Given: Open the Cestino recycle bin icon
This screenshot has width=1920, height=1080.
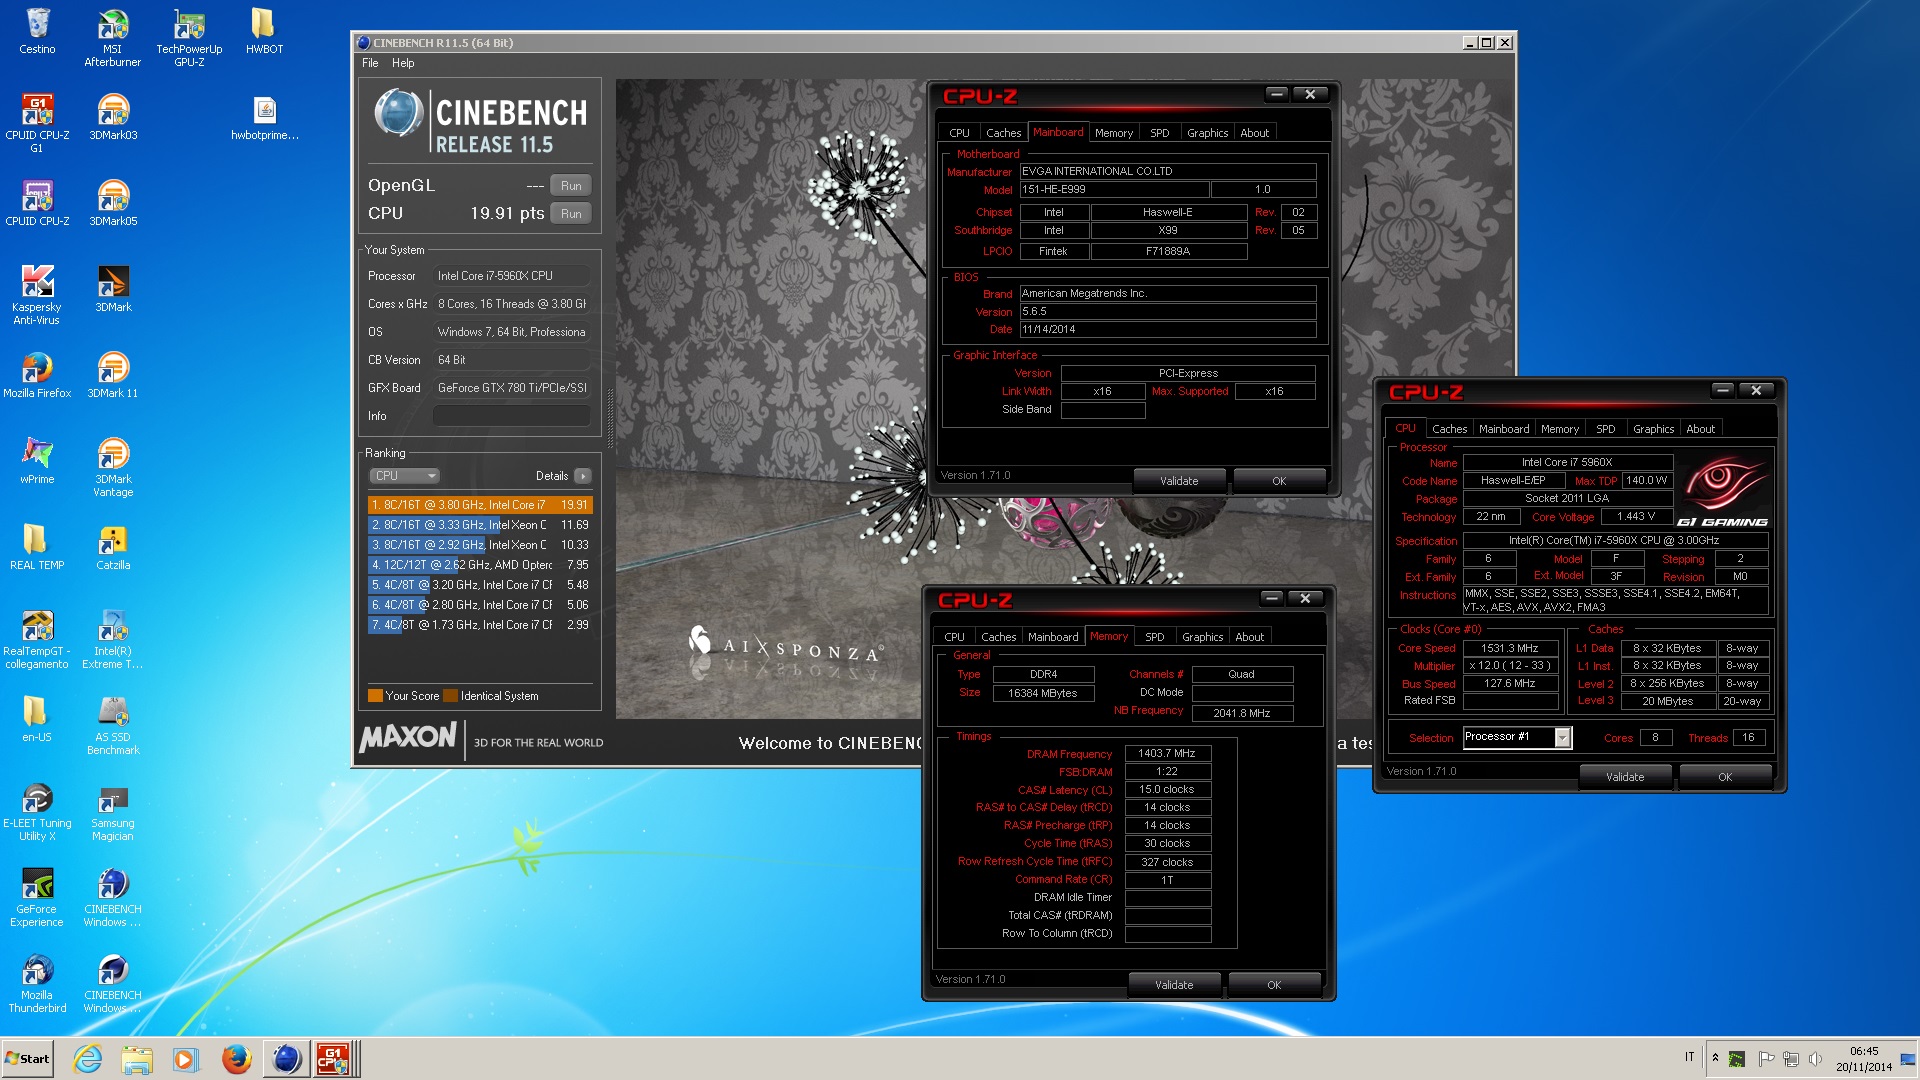Looking at the screenshot, I should [x=37, y=32].
